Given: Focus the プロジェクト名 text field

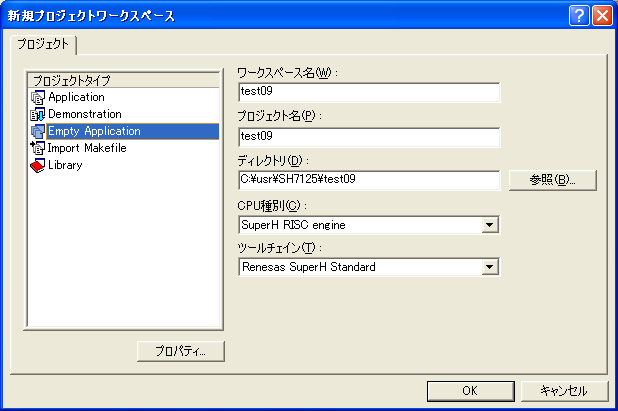Looking at the screenshot, I should 368,136.
